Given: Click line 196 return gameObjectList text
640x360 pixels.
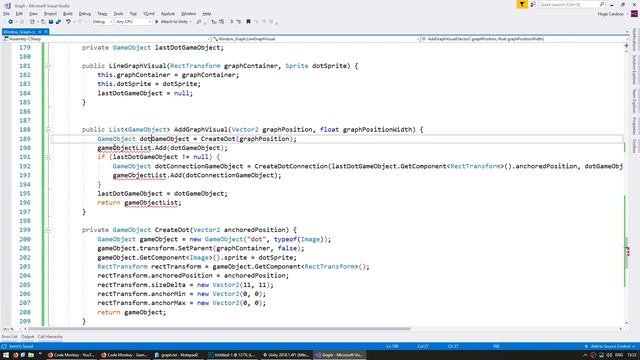Looking at the screenshot, I should click(139, 202).
